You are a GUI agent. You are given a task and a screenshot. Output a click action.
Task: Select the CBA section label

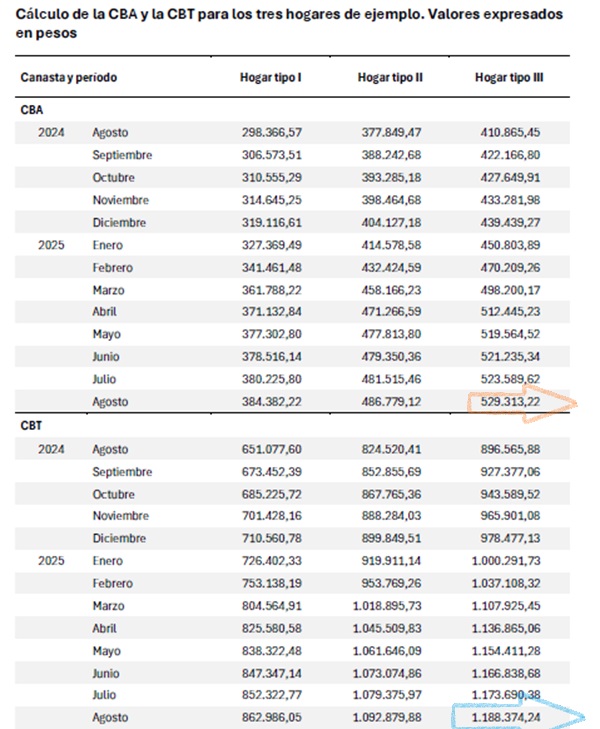[x=31, y=110]
